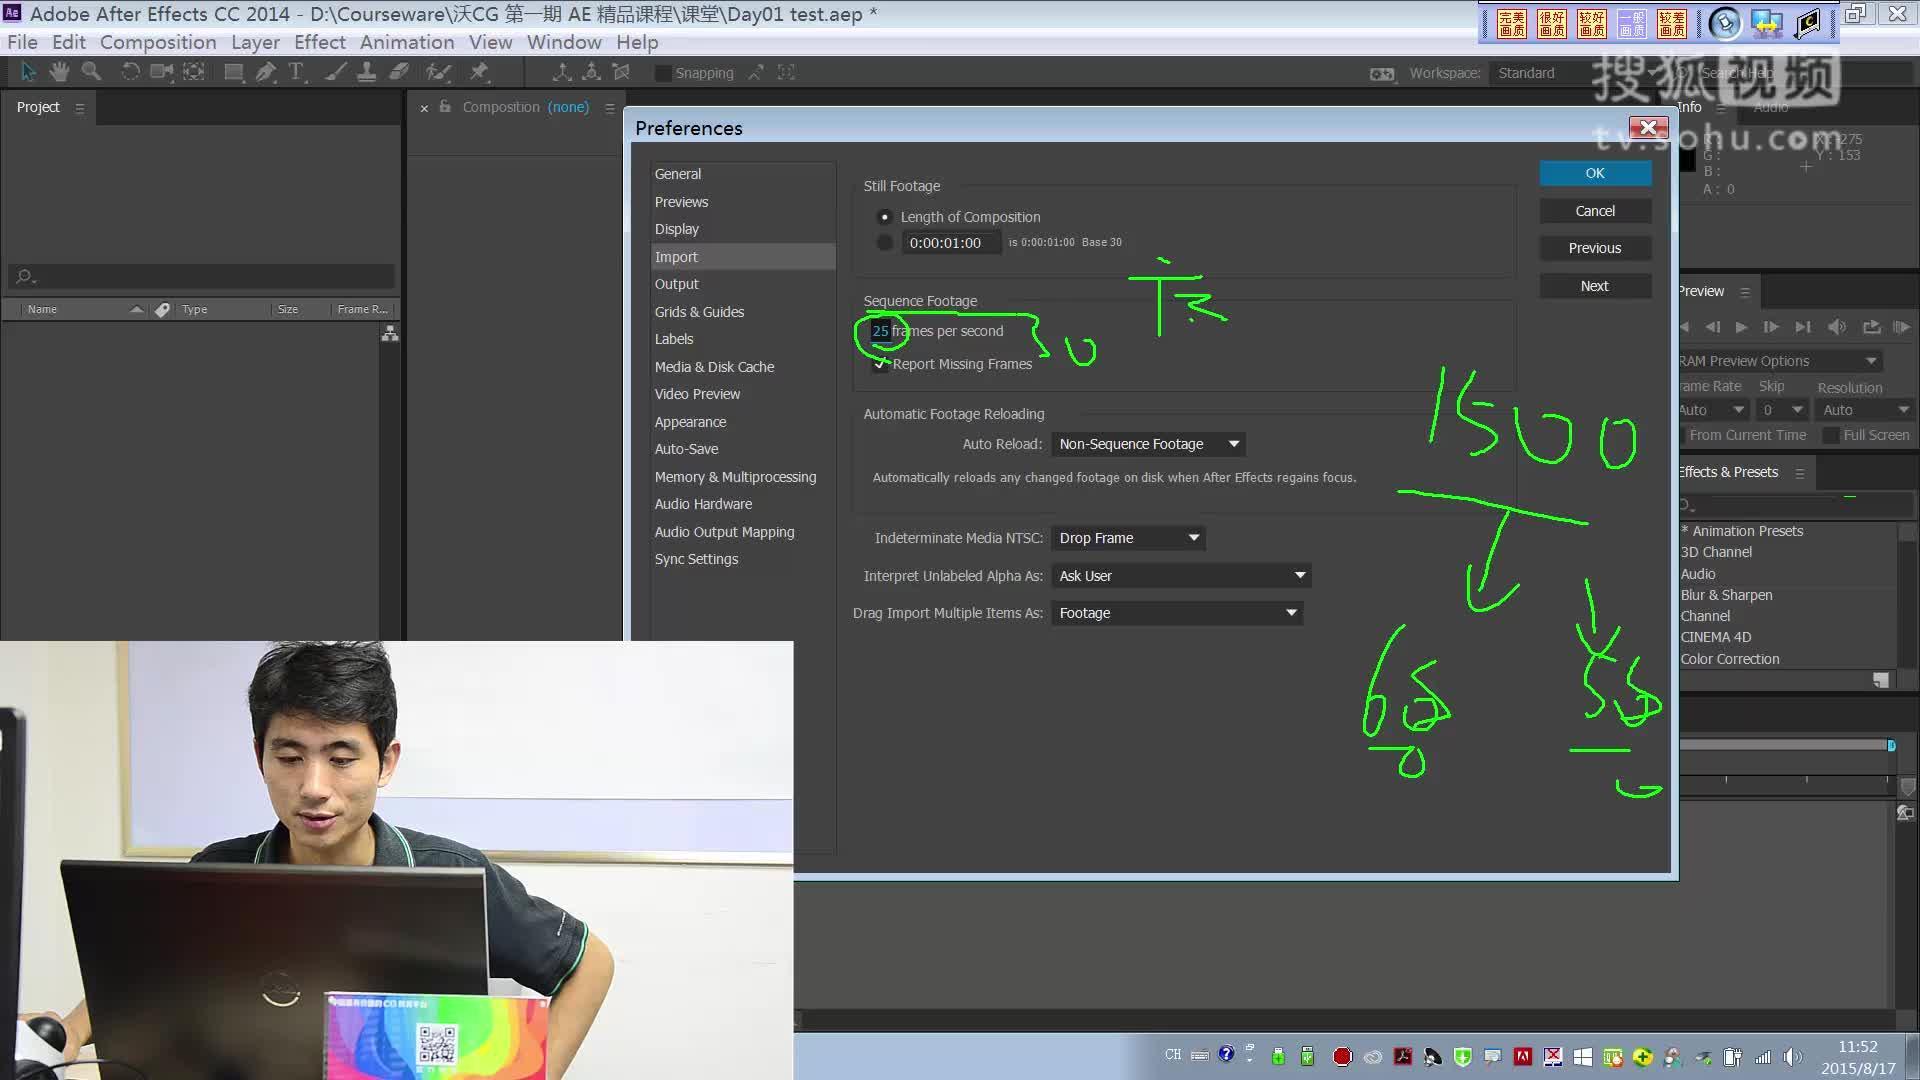Open the Auto Reload dropdown

(1146, 444)
